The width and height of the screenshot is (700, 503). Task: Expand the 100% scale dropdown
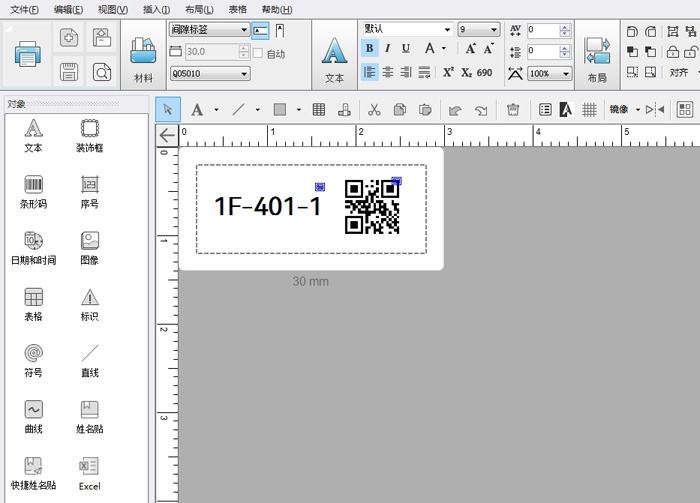tap(550, 74)
